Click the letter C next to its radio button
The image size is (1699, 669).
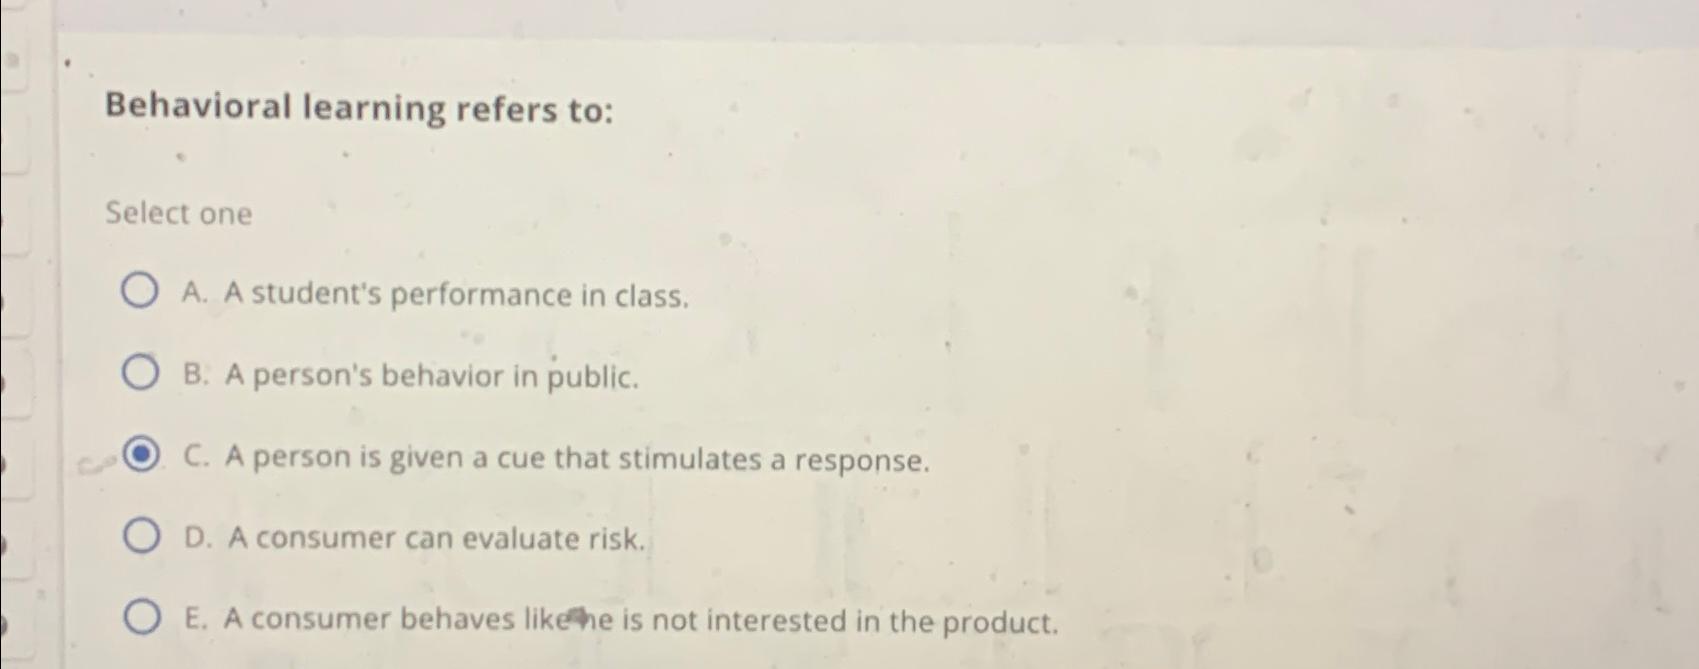click(x=195, y=458)
